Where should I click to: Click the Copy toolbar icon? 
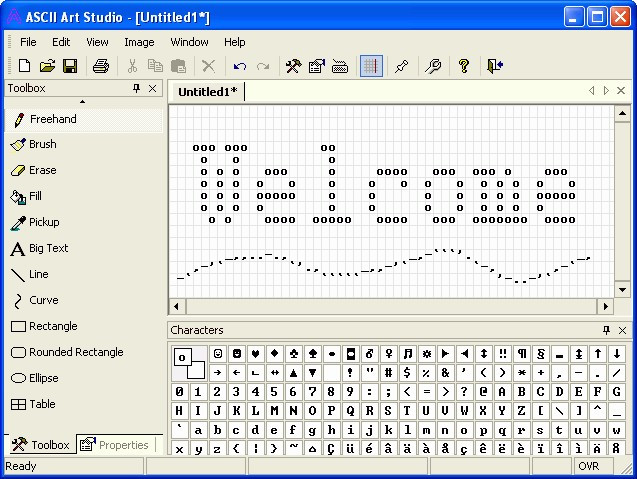tap(155, 66)
